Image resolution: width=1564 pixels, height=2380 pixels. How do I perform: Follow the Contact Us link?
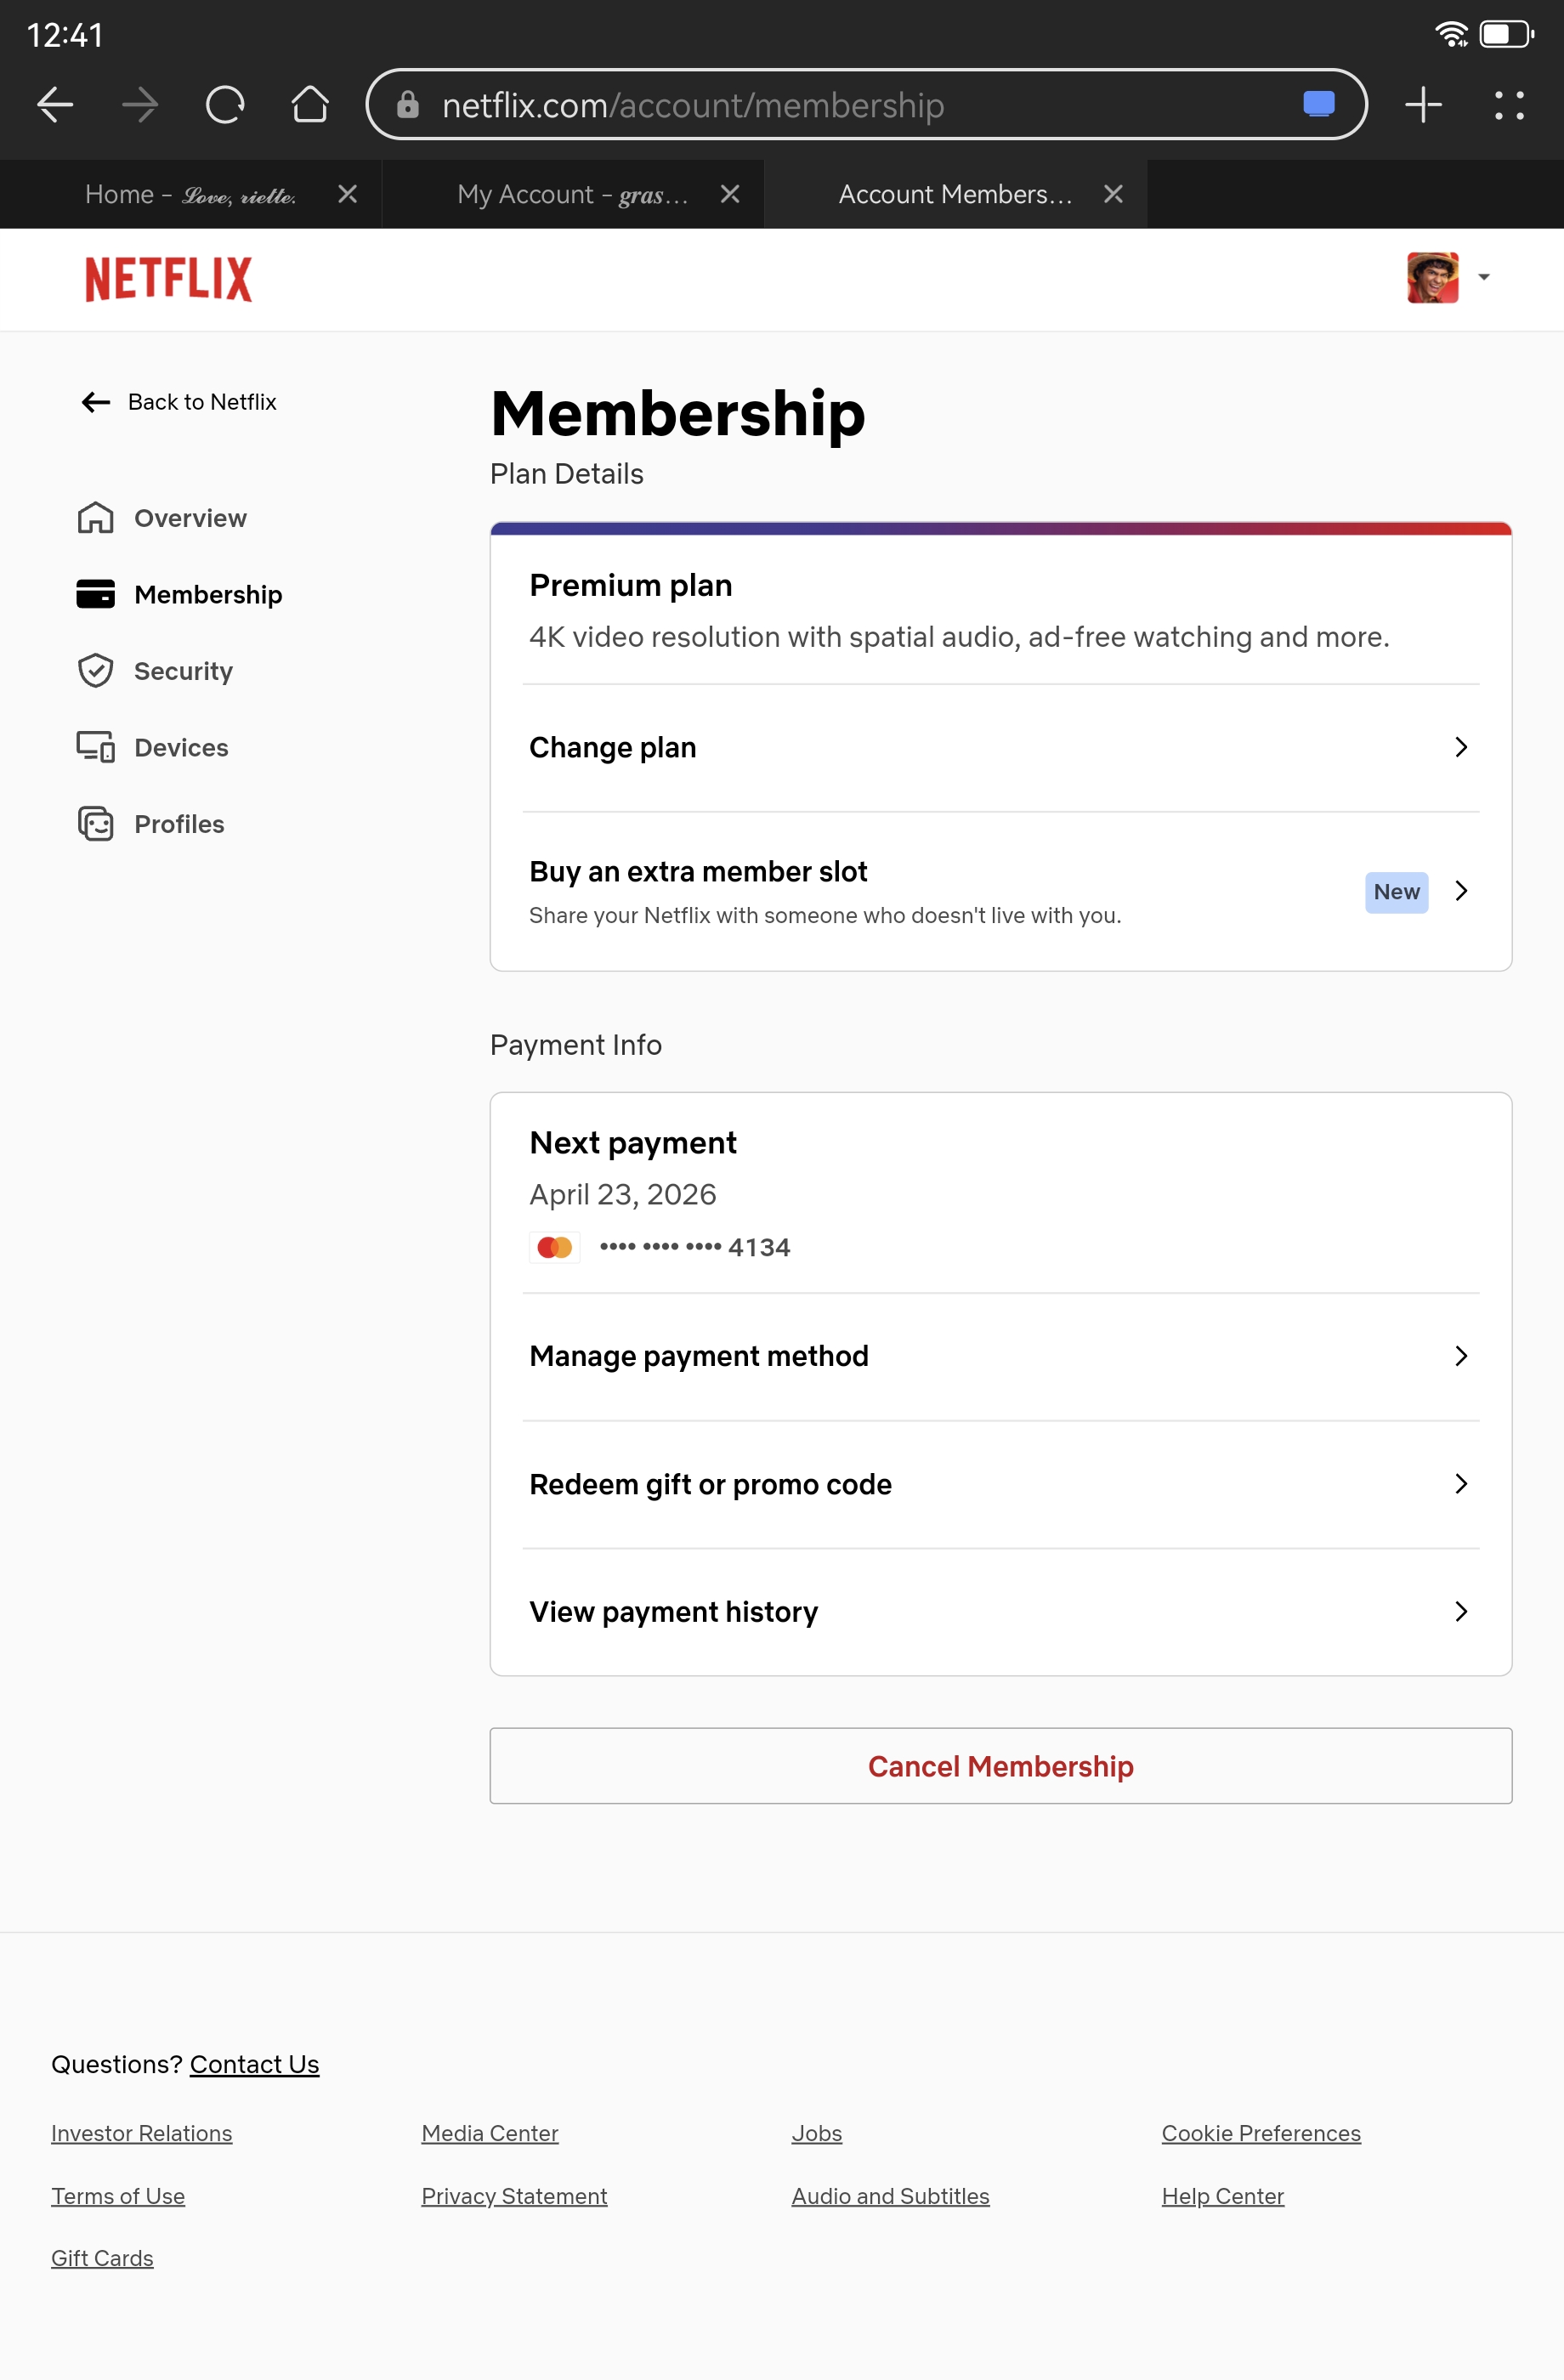pos(254,2064)
